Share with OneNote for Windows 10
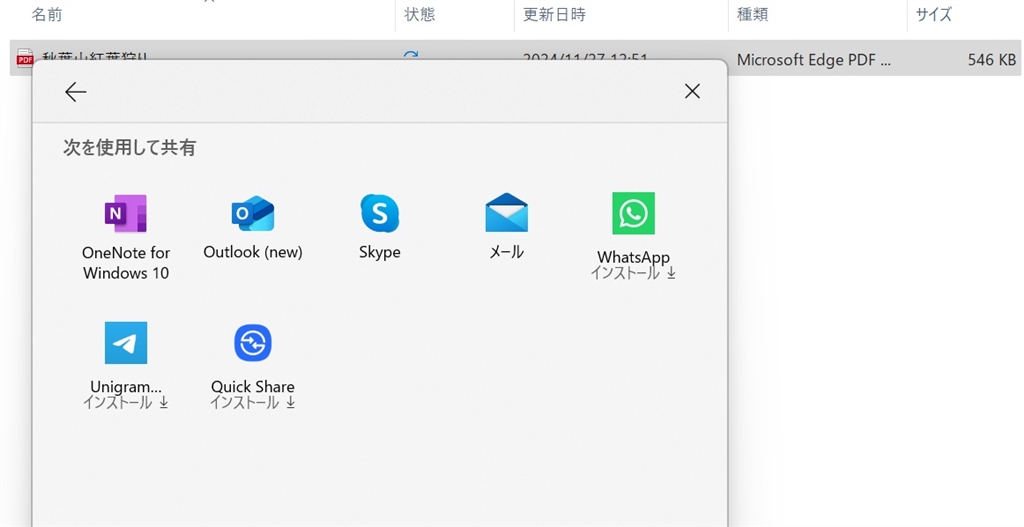 (x=126, y=214)
